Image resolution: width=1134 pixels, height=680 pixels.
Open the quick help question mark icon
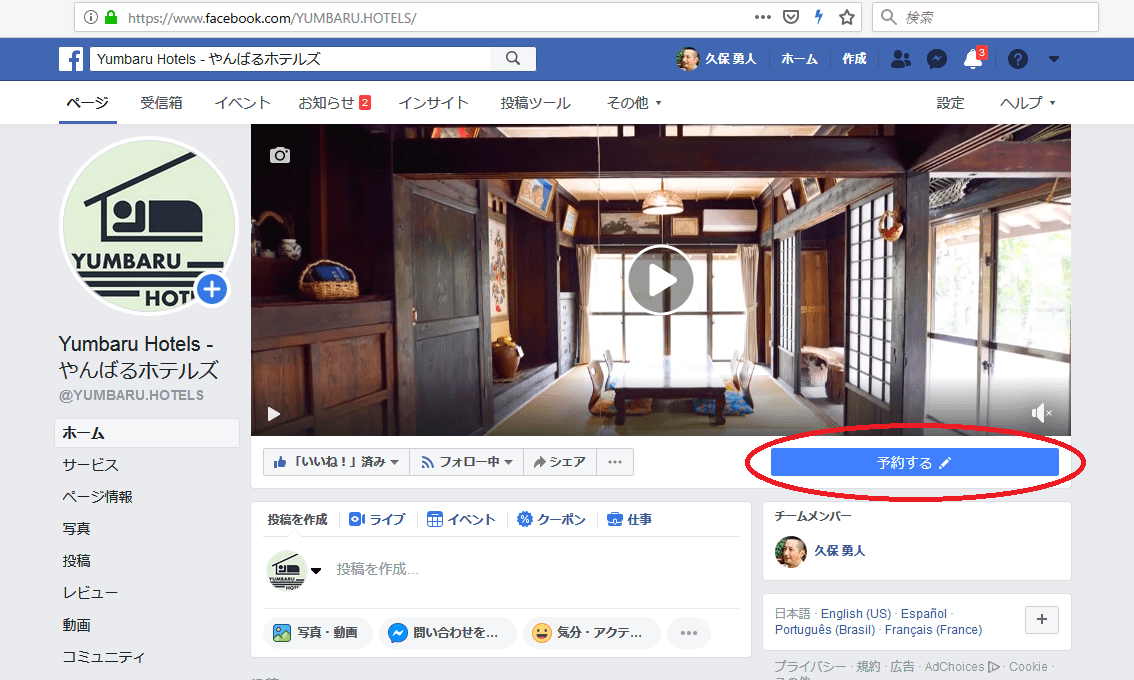coord(1018,59)
